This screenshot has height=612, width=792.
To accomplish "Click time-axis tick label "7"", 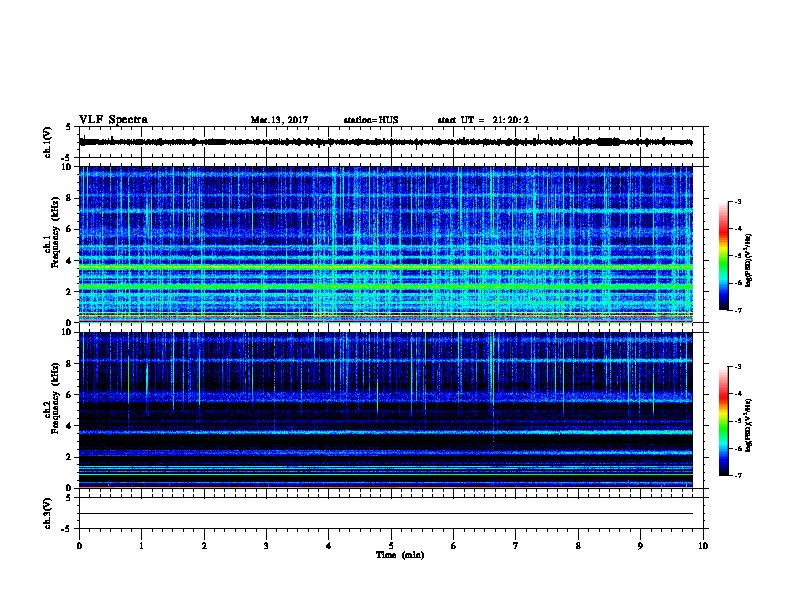I will pos(516,545).
